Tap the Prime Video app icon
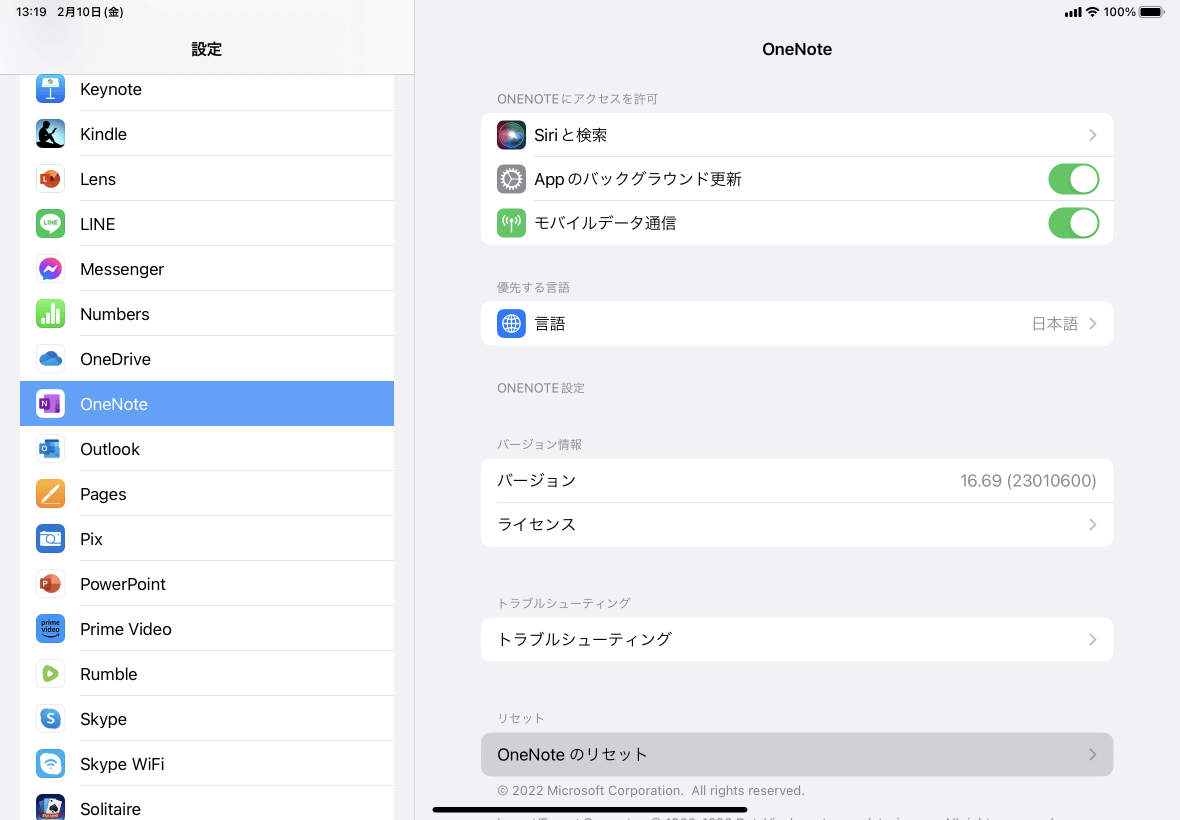This screenshot has width=1180, height=820. [50, 629]
